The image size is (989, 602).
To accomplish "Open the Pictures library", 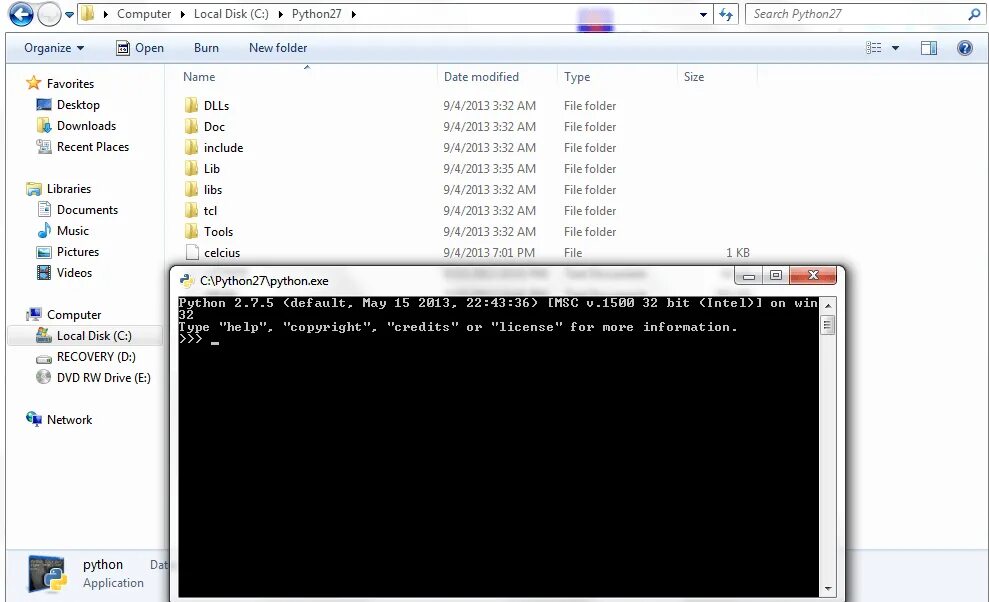I will 78,251.
